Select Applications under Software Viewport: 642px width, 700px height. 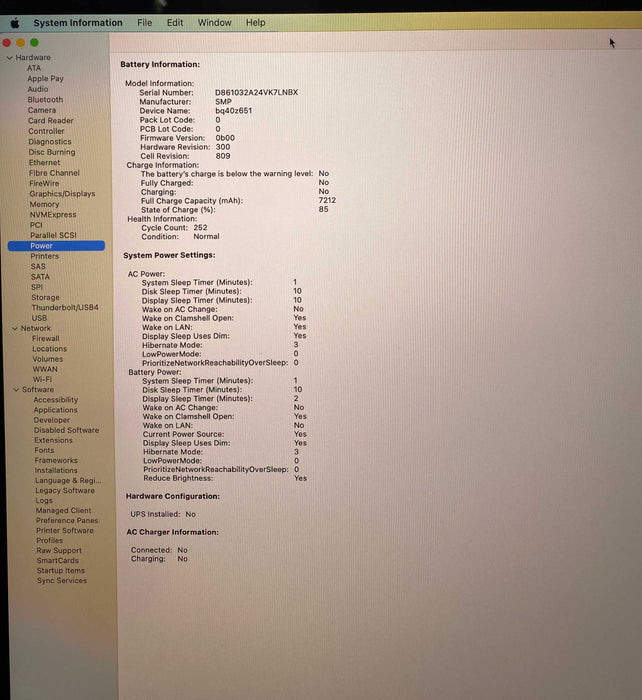(x=55, y=410)
